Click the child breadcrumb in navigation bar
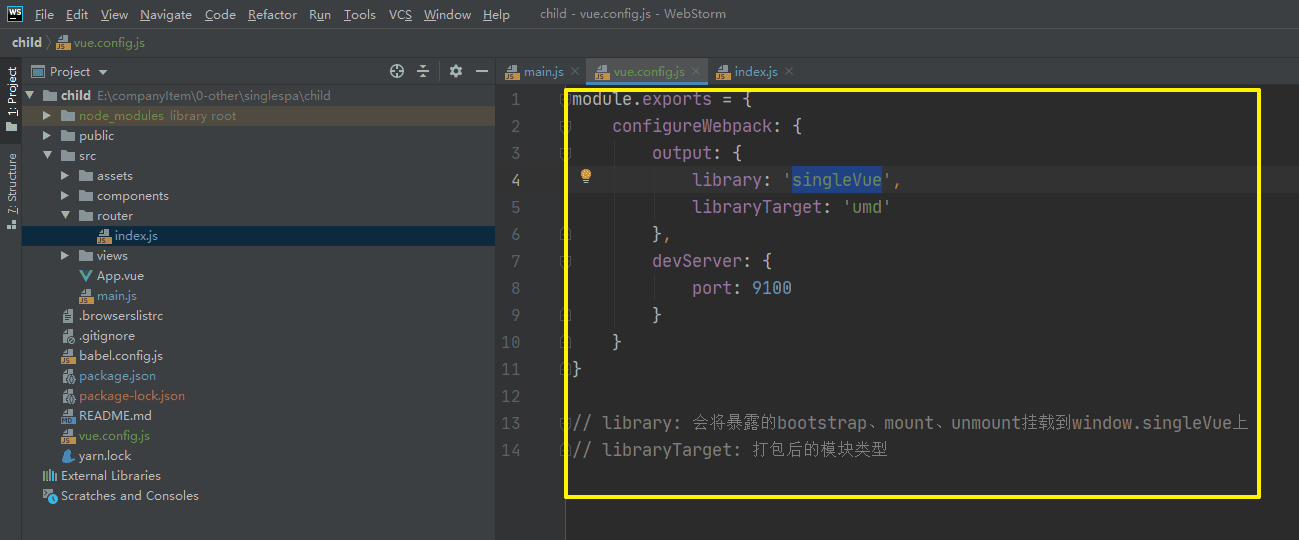This screenshot has height=540, width=1299. 27,43
